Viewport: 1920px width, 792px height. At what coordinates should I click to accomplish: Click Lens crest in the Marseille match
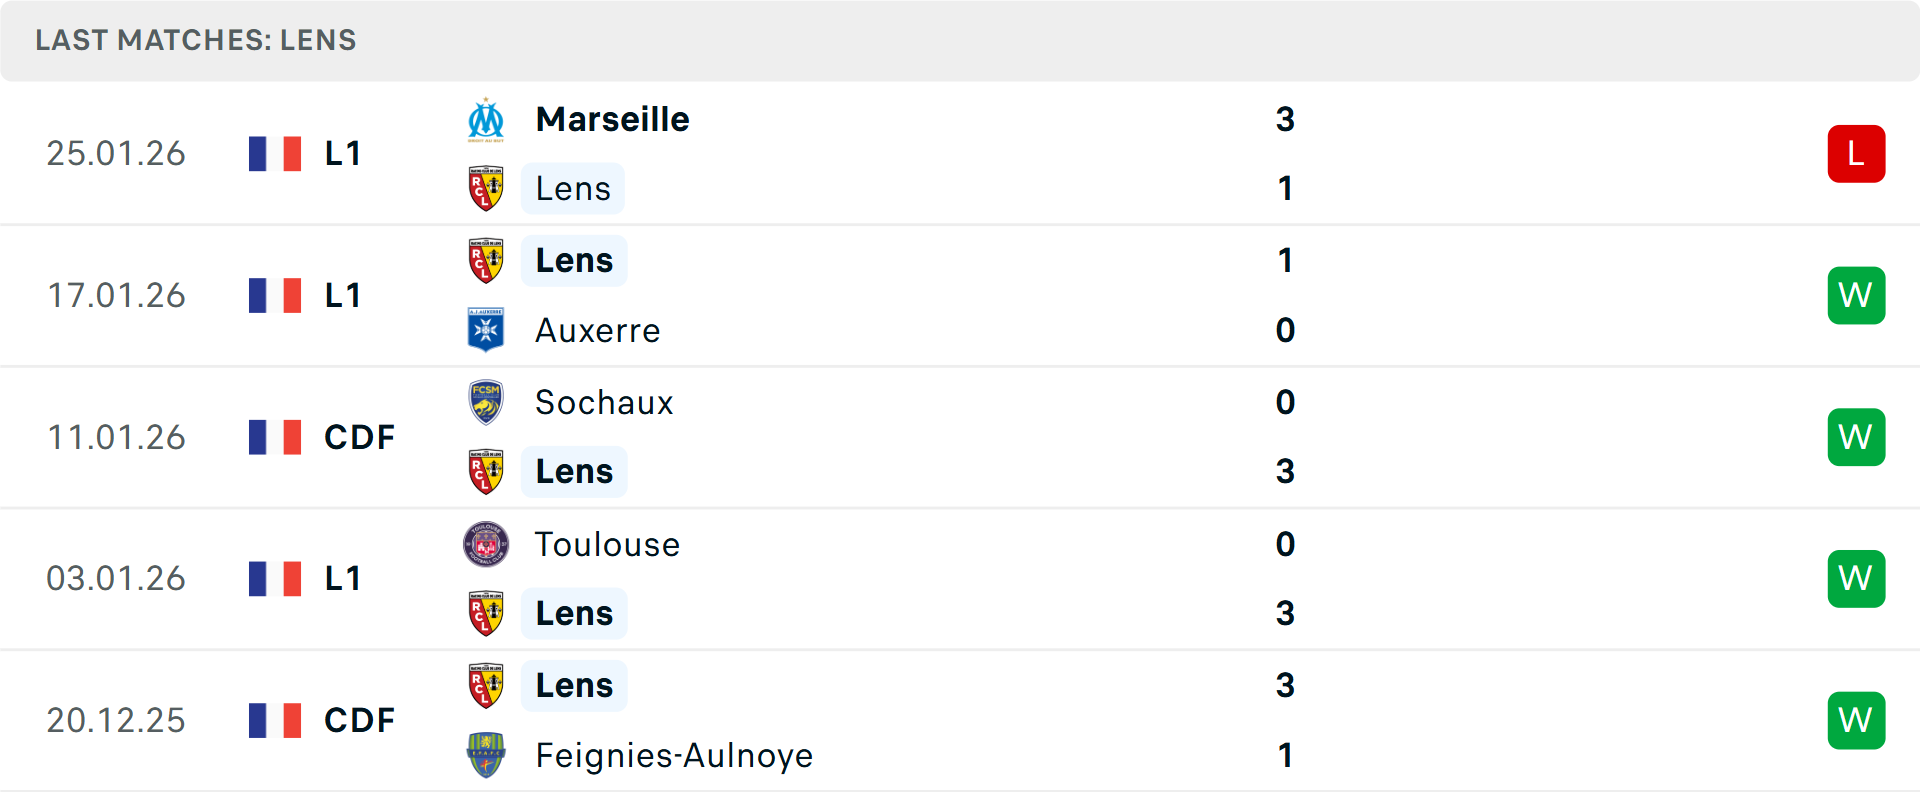pos(486,189)
